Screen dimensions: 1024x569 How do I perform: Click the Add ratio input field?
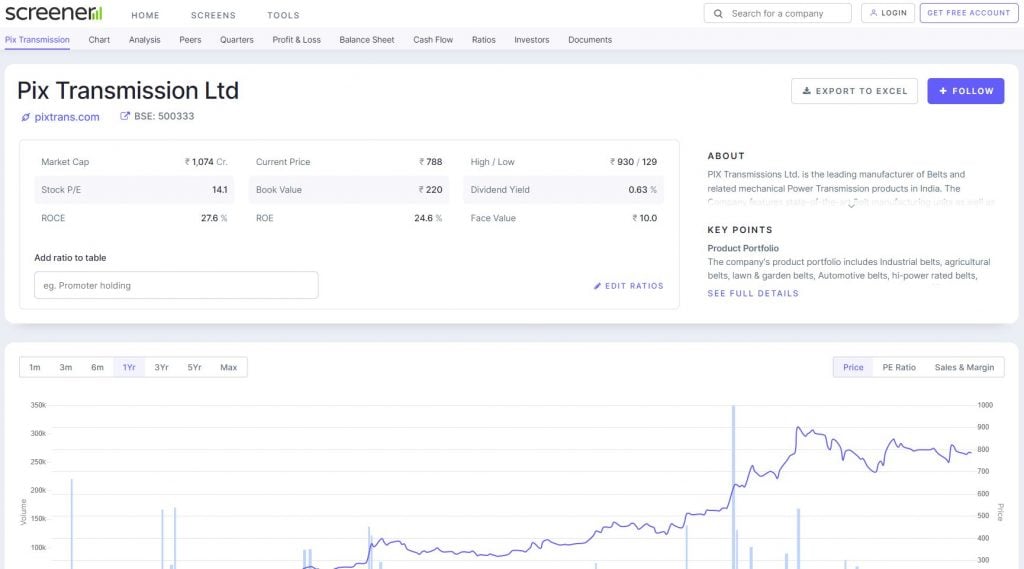(x=176, y=285)
